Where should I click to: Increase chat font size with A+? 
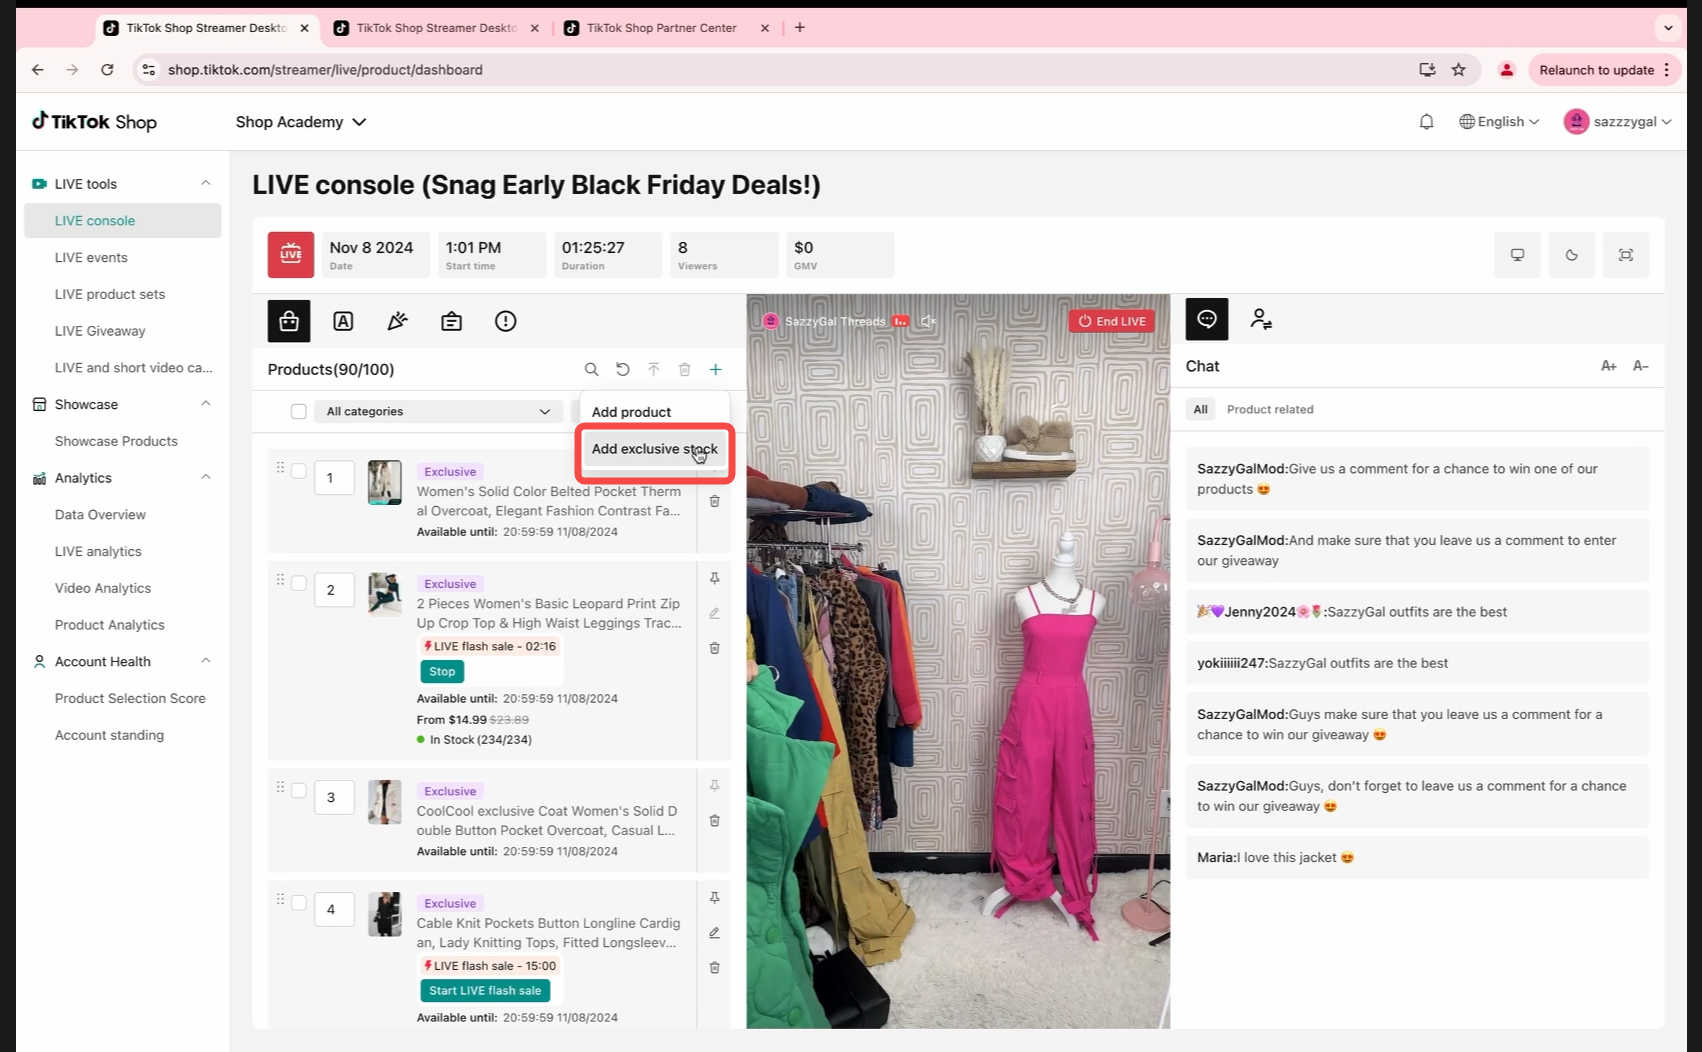[x=1608, y=366]
